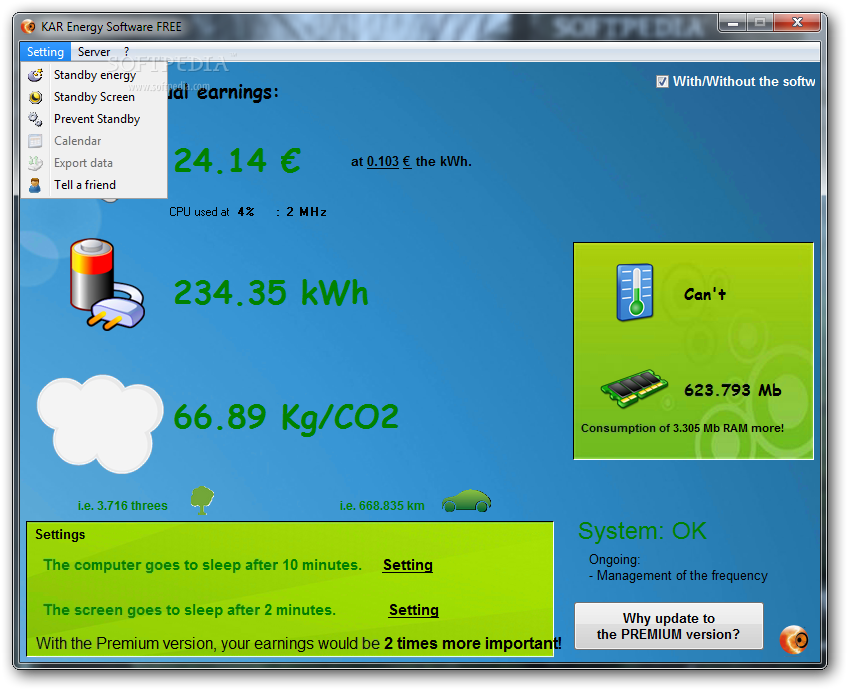Click the 'CPU used at 4%' text
This screenshot has height=690, width=848.
point(211,212)
